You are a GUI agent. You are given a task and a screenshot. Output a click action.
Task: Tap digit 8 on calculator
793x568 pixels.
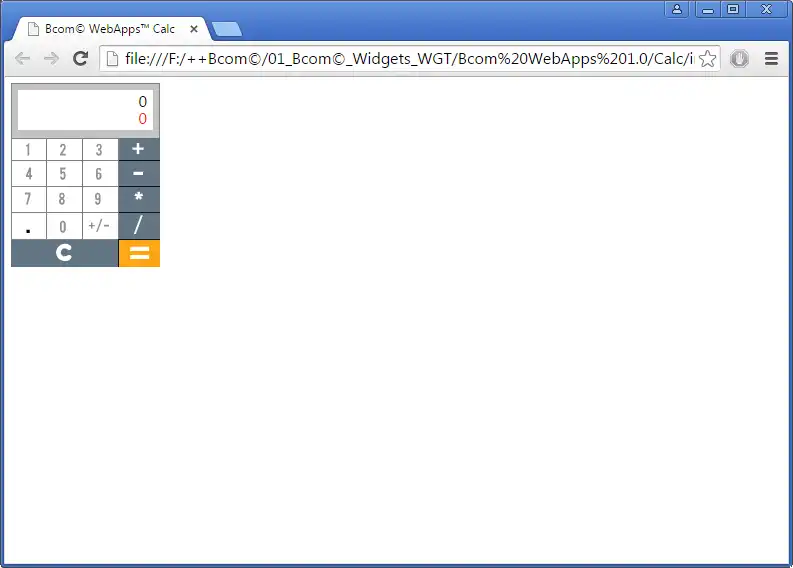64,199
